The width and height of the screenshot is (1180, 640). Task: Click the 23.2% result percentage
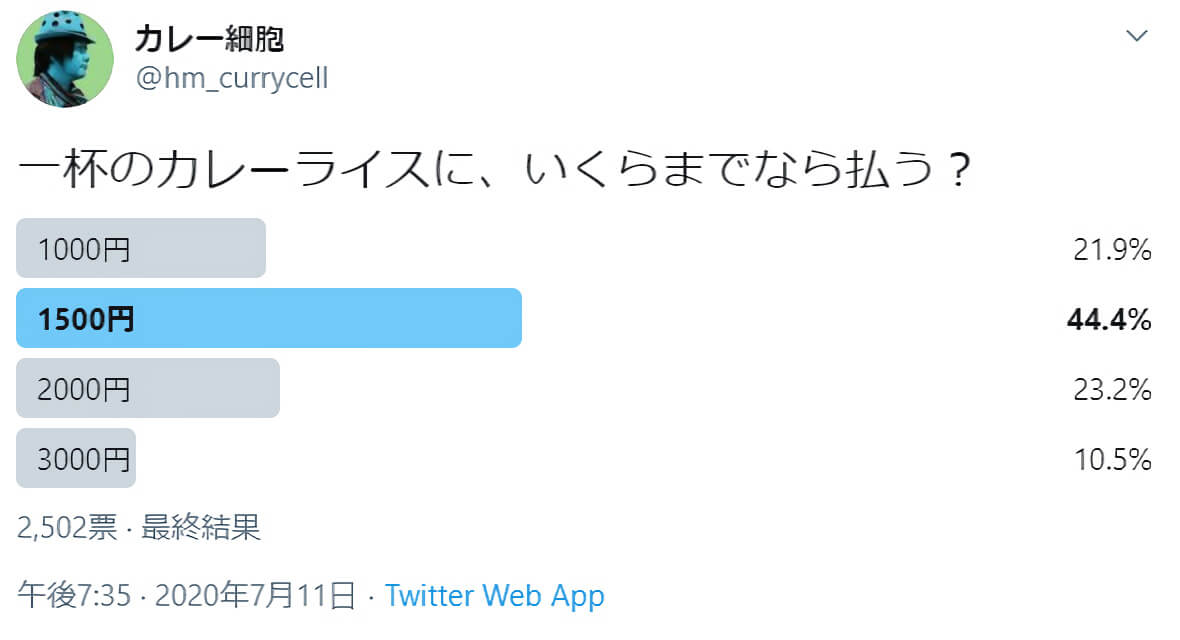(1112, 389)
